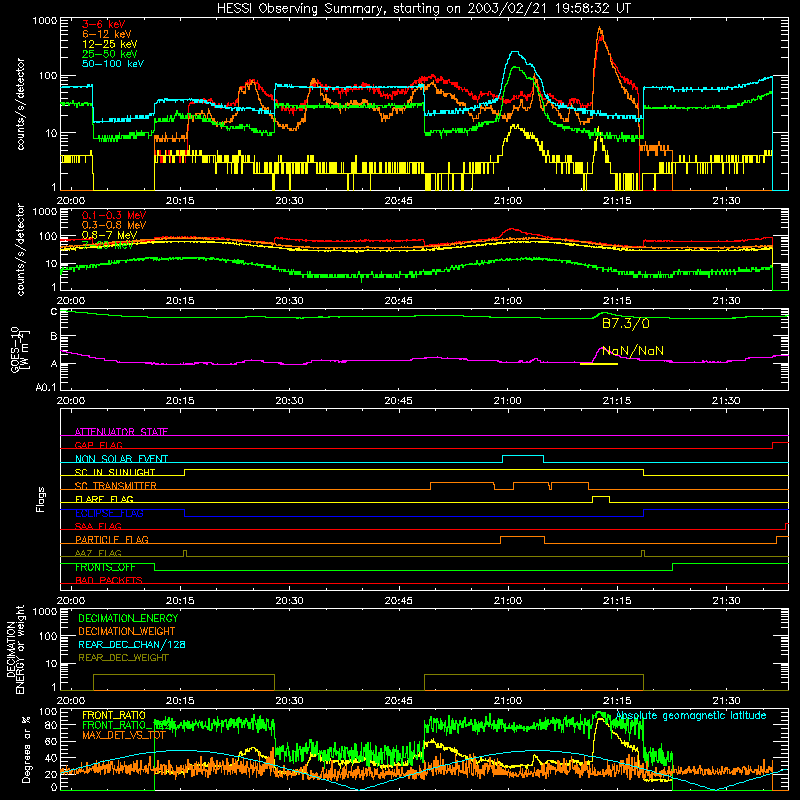Click the 20:30 tick label under the Flags panel
800x800 pixels.
(x=289, y=601)
